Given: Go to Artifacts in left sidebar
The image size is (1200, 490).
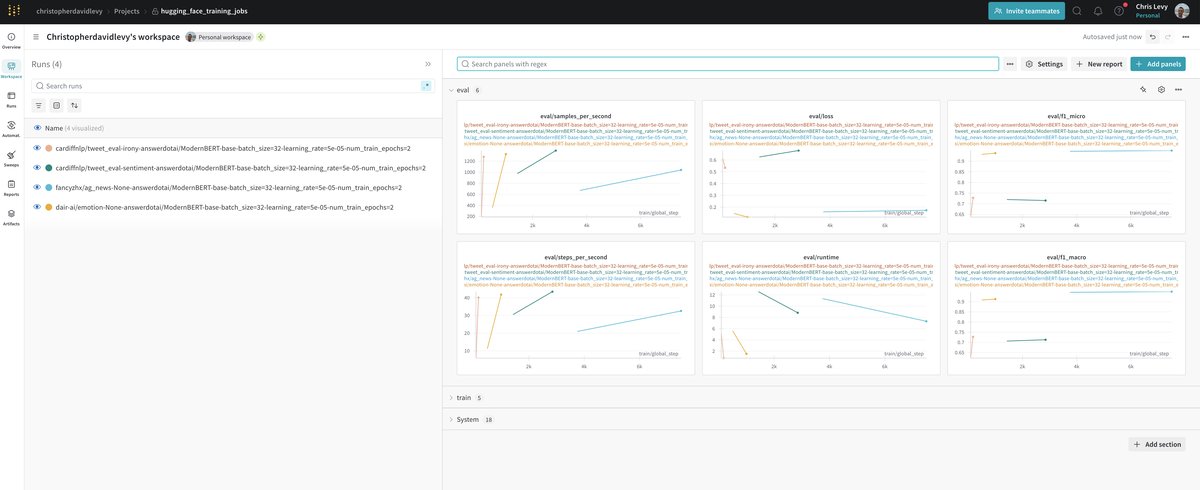Looking at the screenshot, I should pyautogui.click(x=11, y=214).
